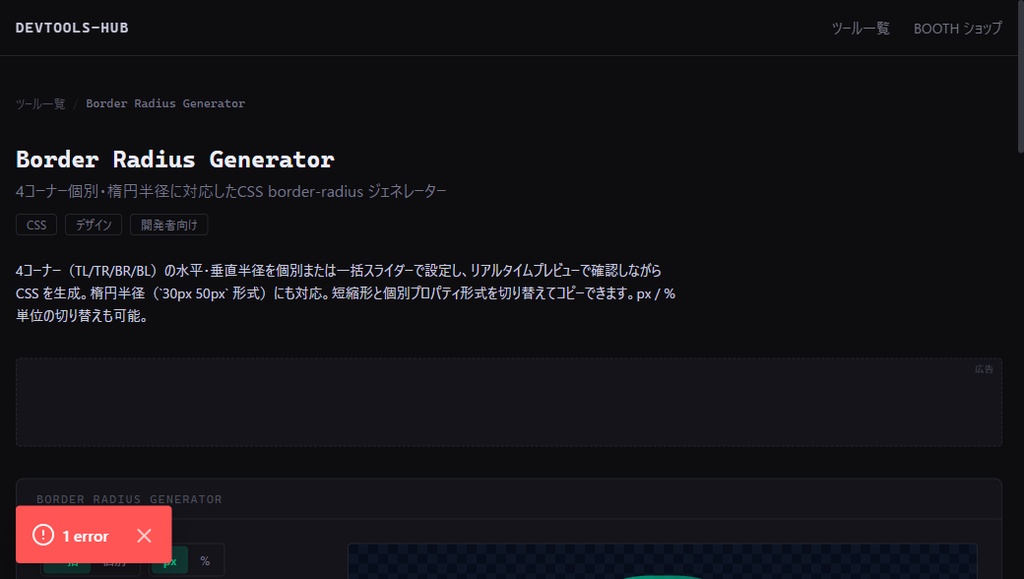The height and width of the screenshot is (579, 1024).
Task: Open the '1 error' notification details
Action: click(86, 537)
